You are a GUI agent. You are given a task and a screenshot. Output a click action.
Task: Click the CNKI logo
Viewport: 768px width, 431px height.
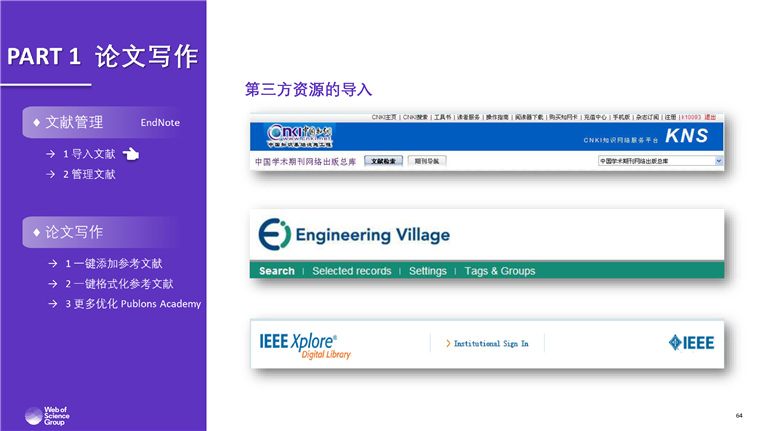tap(300, 136)
